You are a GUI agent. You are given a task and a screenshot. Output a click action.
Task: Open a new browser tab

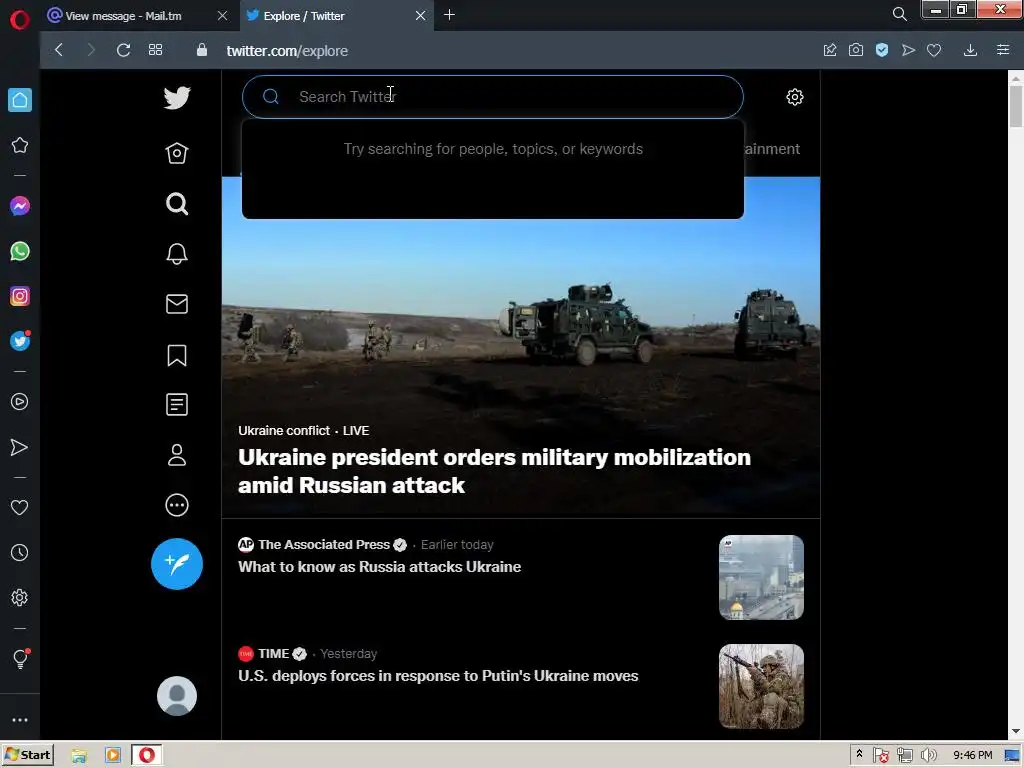[449, 15]
